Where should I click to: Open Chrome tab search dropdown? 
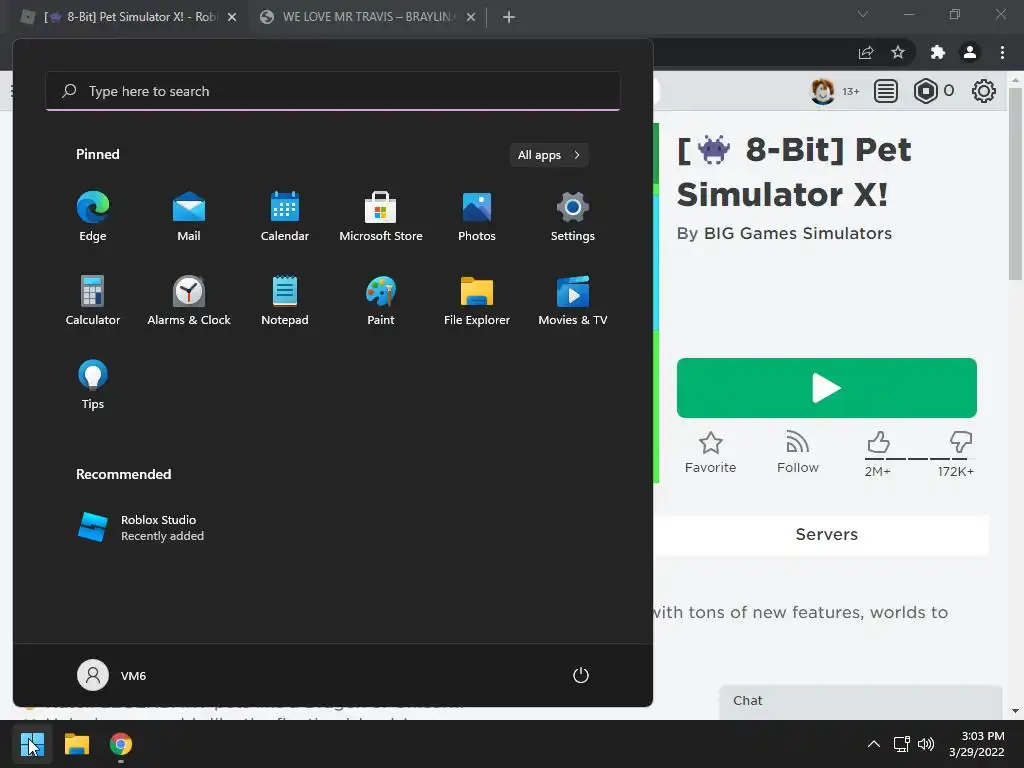[x=863, y=14]
